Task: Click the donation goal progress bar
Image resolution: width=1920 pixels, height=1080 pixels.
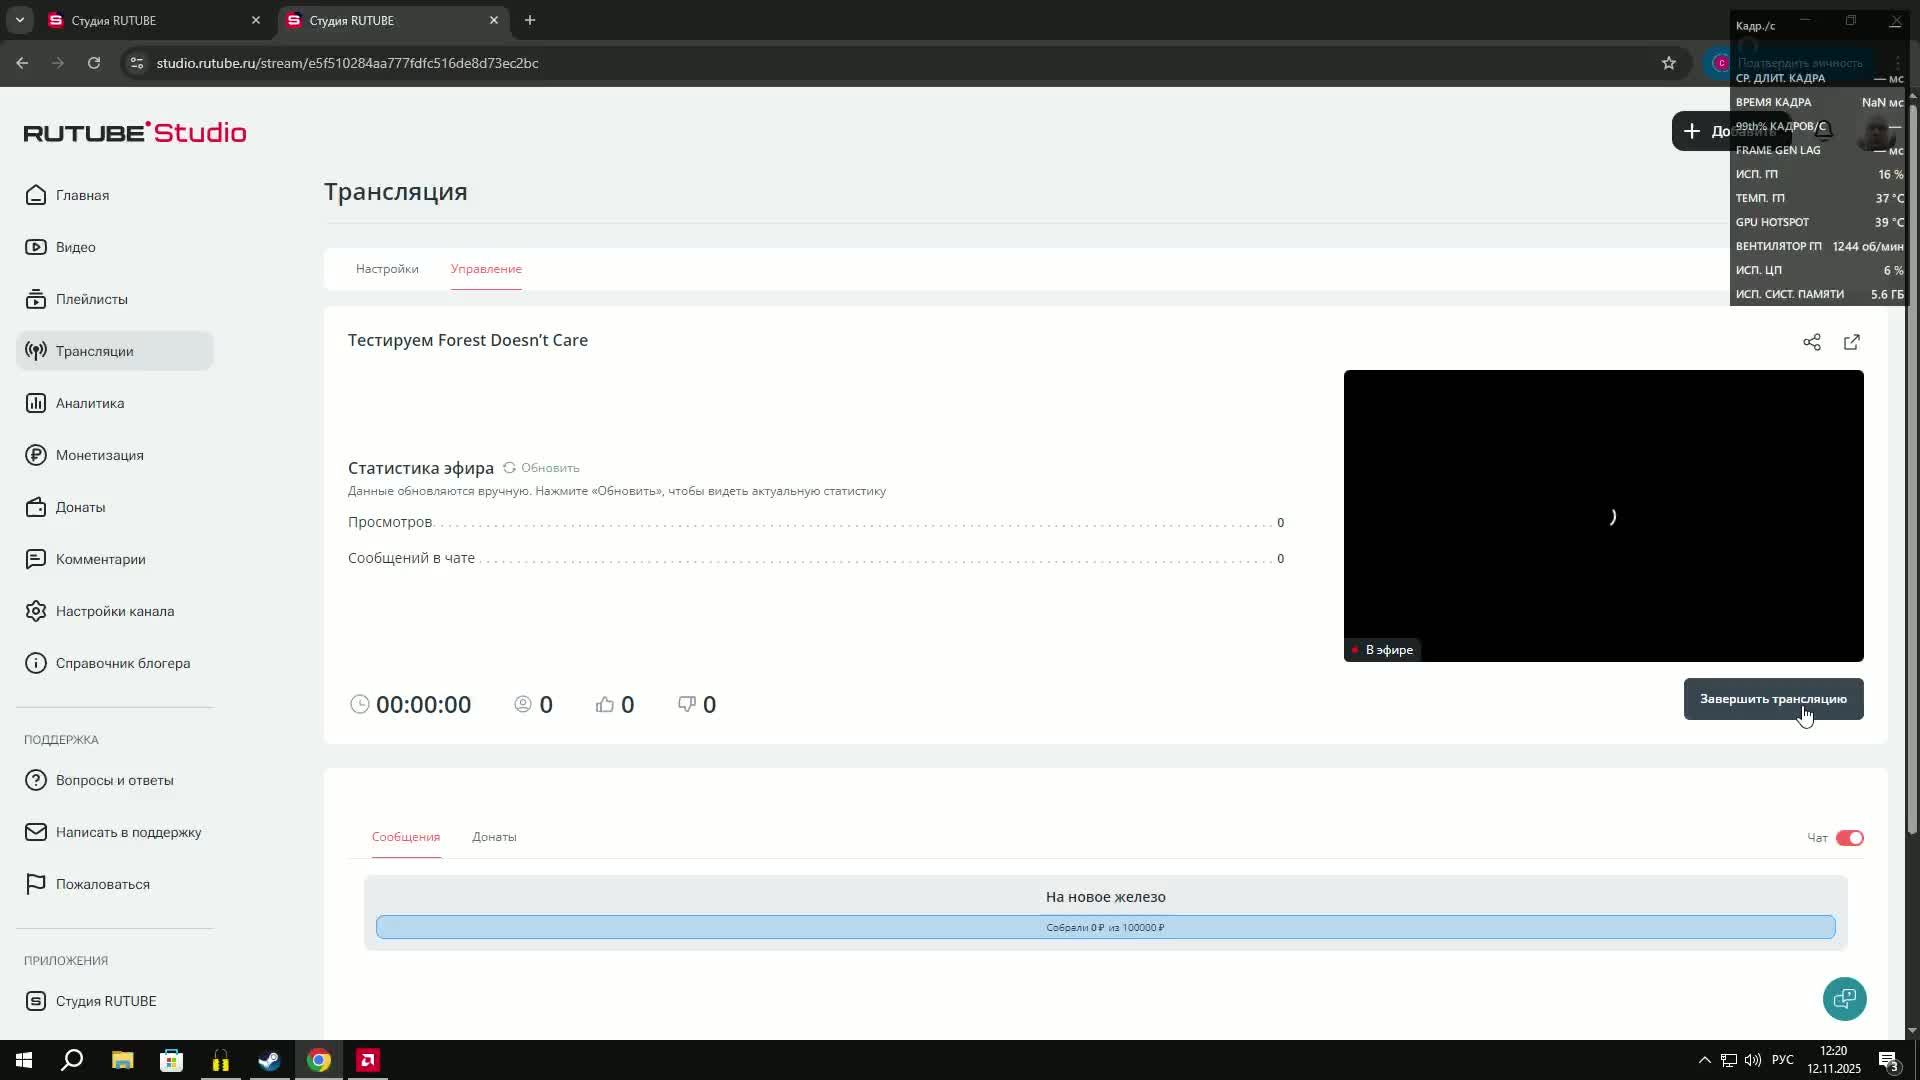Action: (1105, 927)
